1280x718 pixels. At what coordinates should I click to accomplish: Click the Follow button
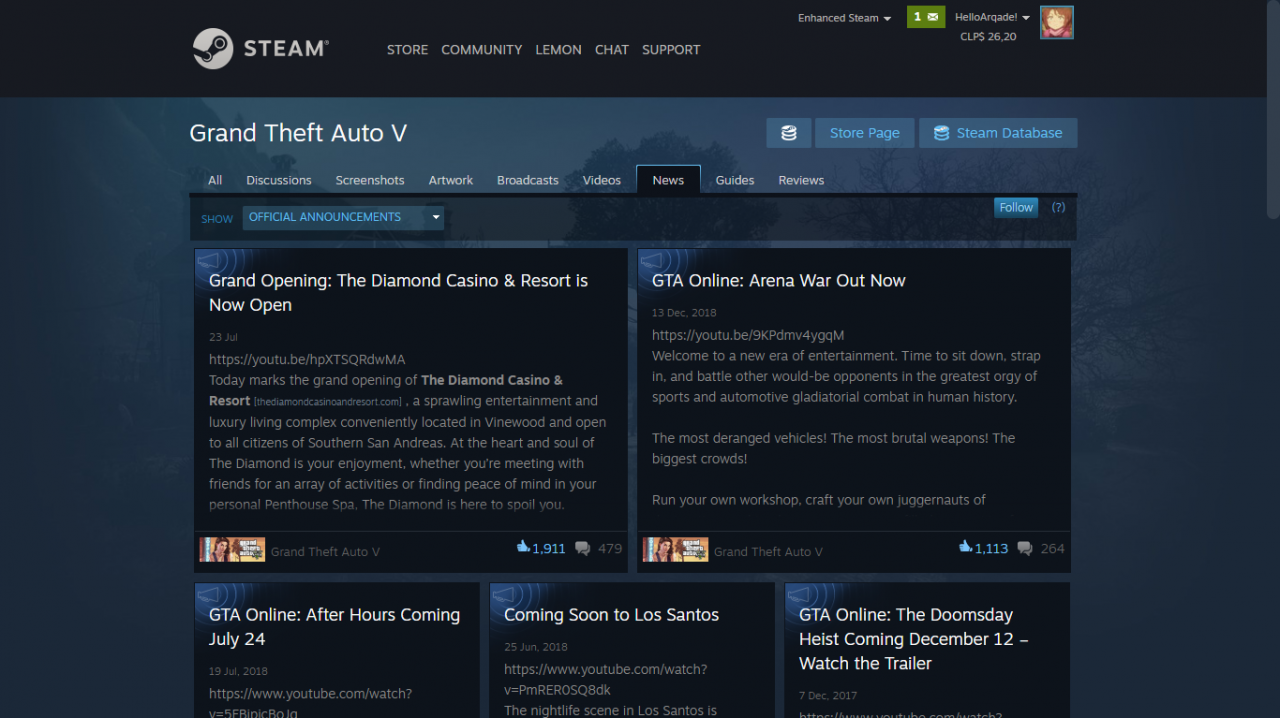[1016, 207]
